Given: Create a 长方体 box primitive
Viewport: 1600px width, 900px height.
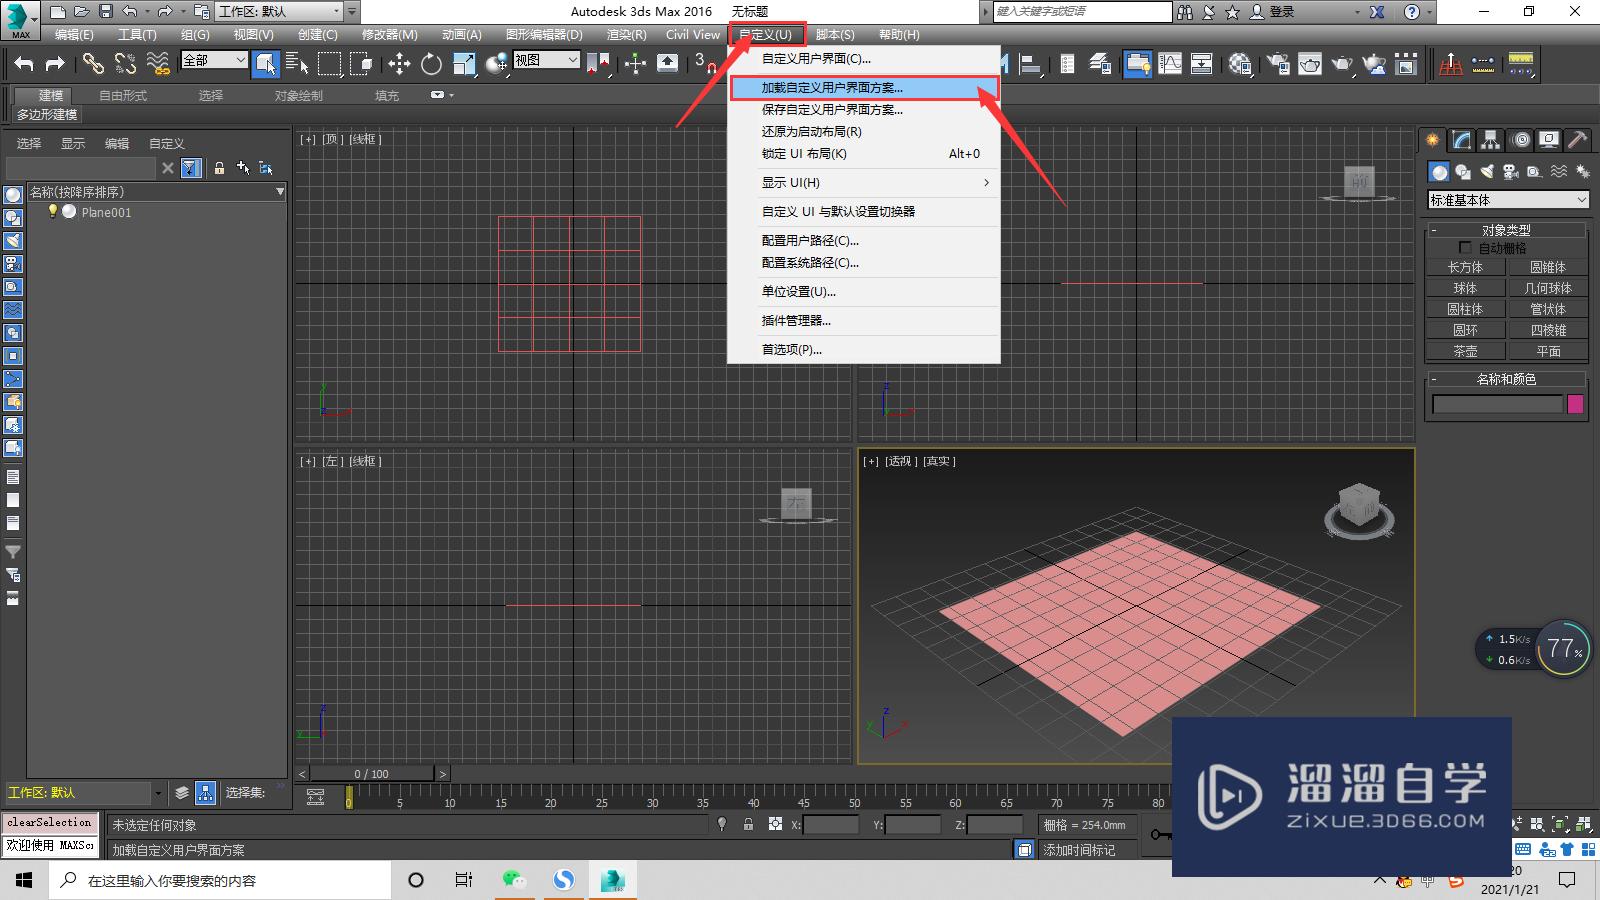Looking at the screenshot, I should click(x=1465, y=267).
